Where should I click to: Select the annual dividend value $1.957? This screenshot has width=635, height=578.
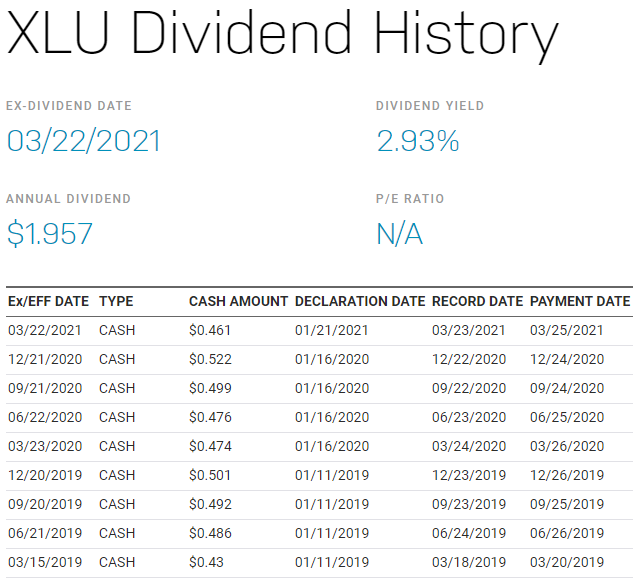click(50, 234)
